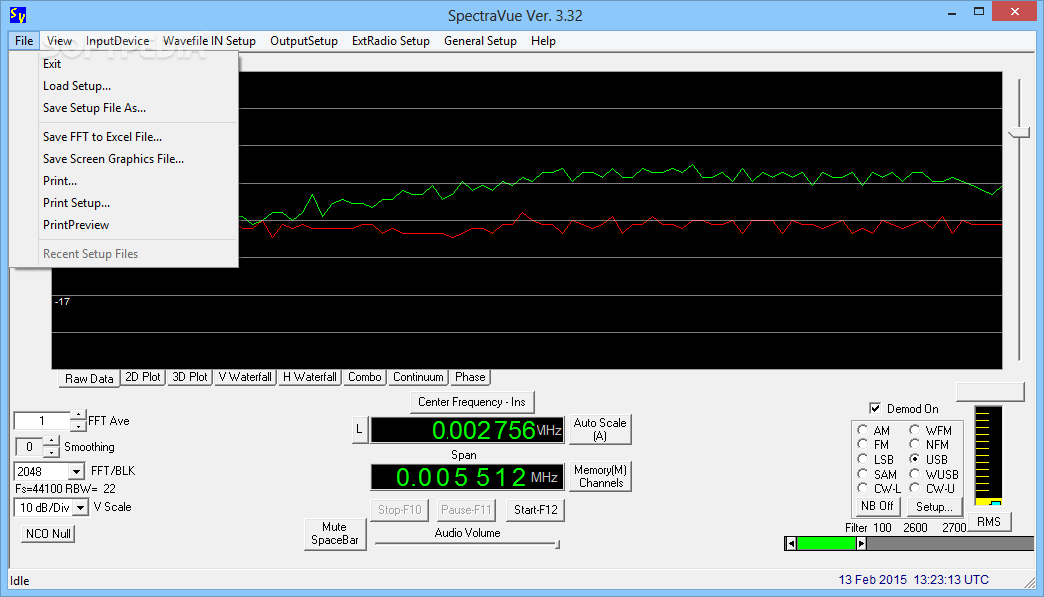Click the FFT Ave input field
The height and width of the screenshot is (597, 1044).
pos(42,421)
